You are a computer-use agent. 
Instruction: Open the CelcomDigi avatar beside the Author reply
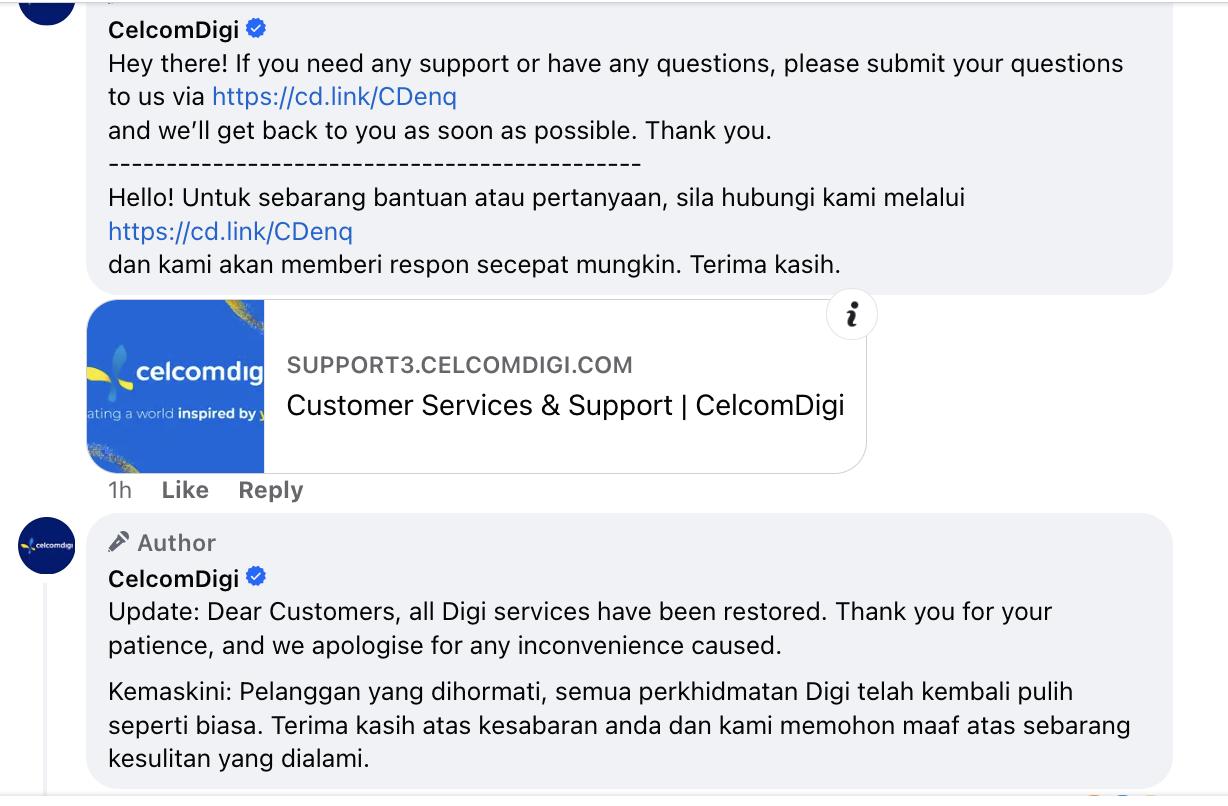tap(47, 545)
